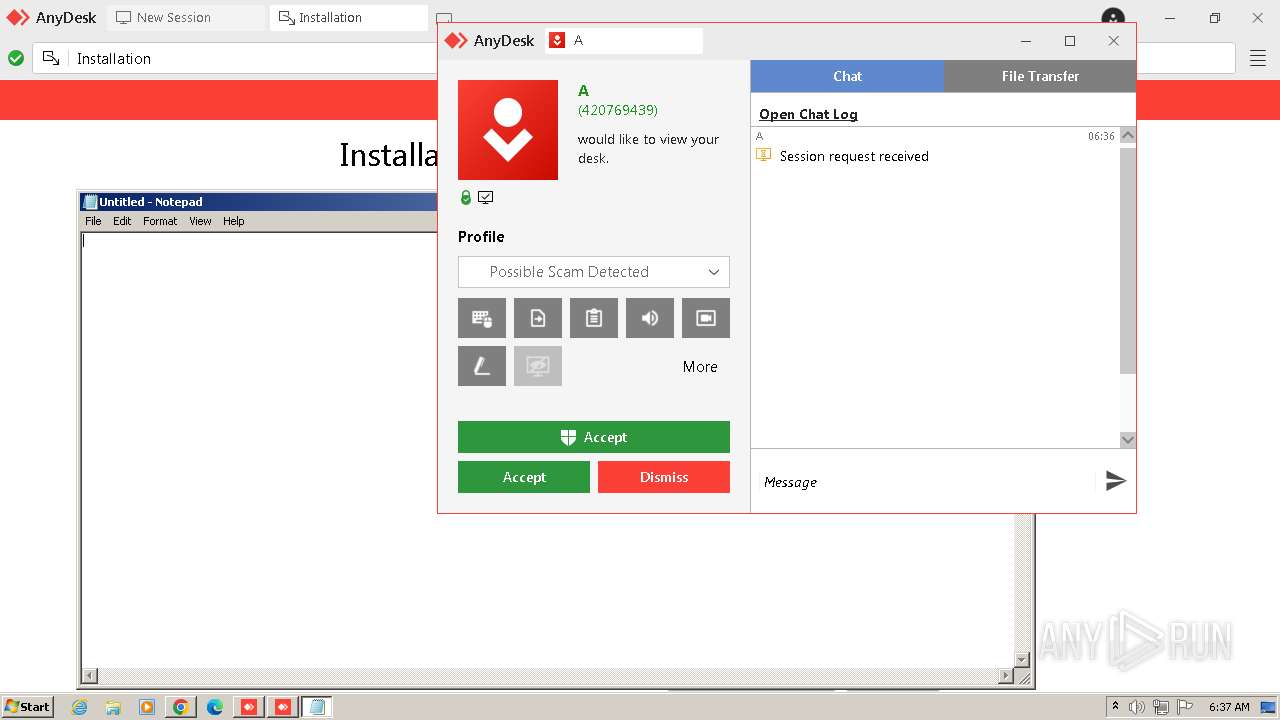Open File Explorer from taskbar
This screenshot has width=1280, height=720.
113,707
